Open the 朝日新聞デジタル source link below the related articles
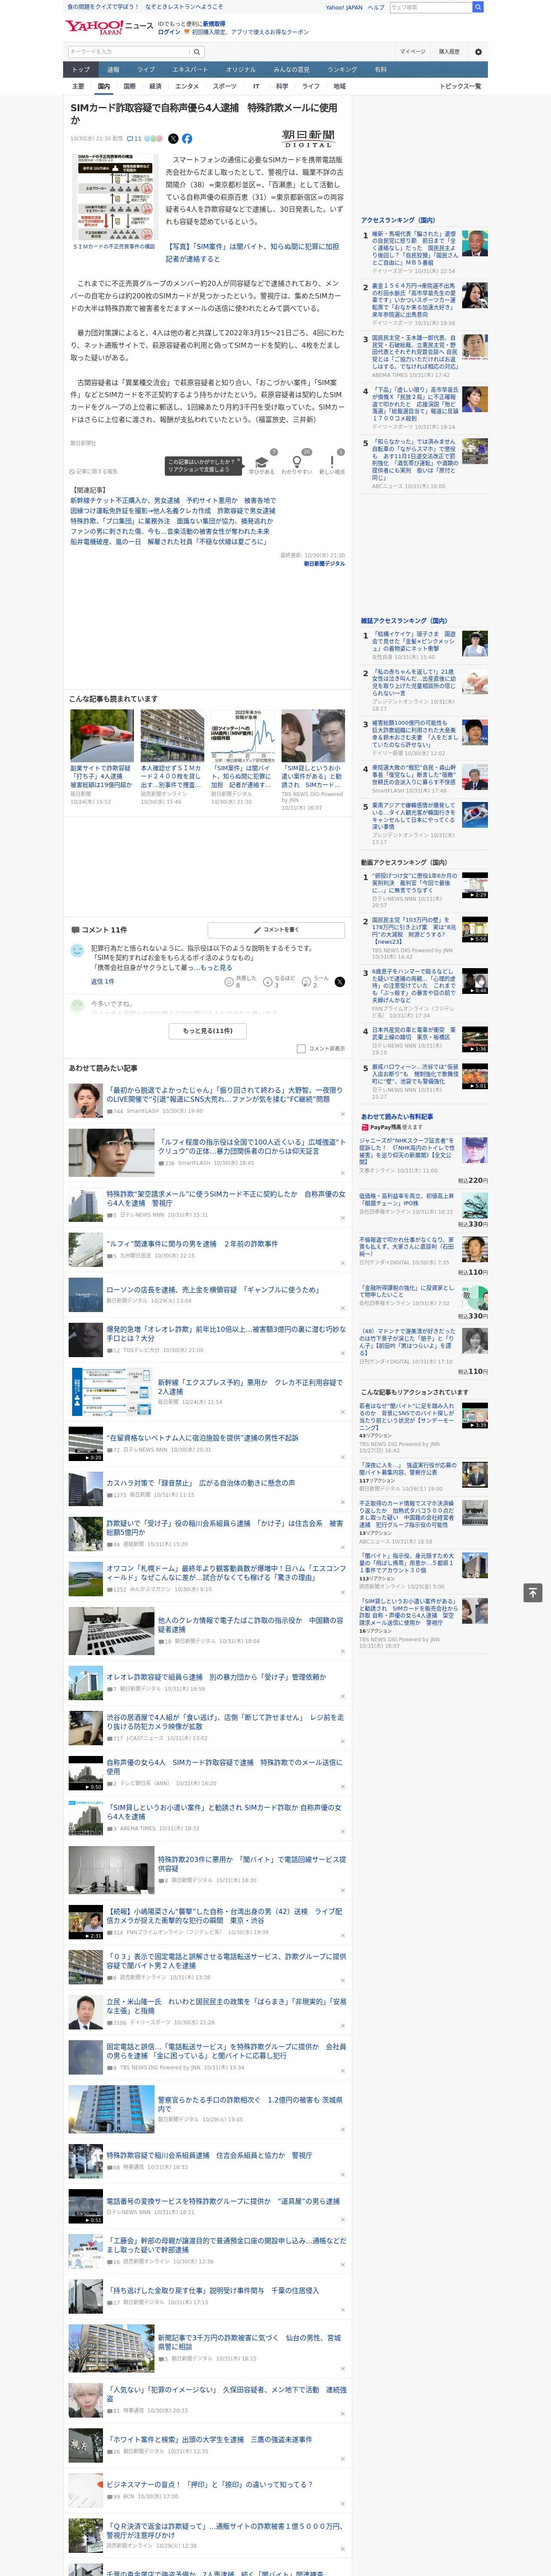This screenshot has height=2576, width=551. click(324, 564)
